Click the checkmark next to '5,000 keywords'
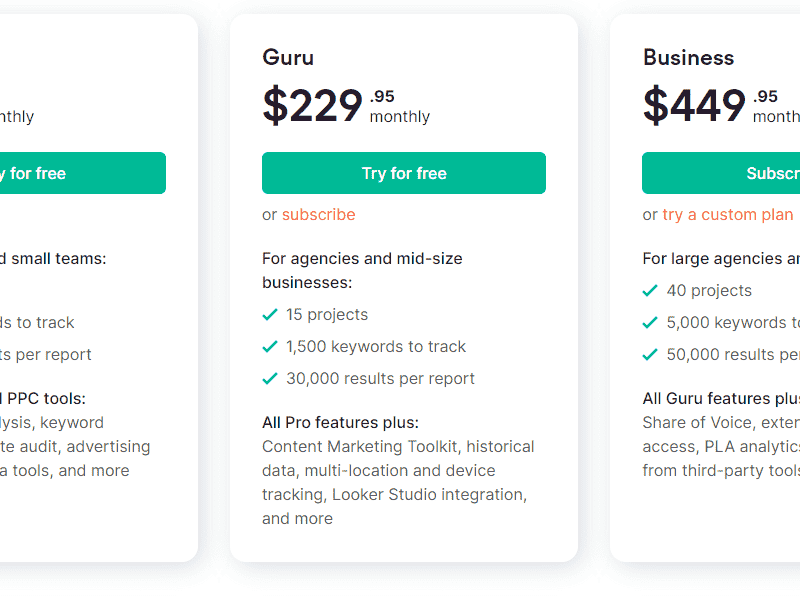The height and width of the screenshot is (596, 800). tap(650, 322)
